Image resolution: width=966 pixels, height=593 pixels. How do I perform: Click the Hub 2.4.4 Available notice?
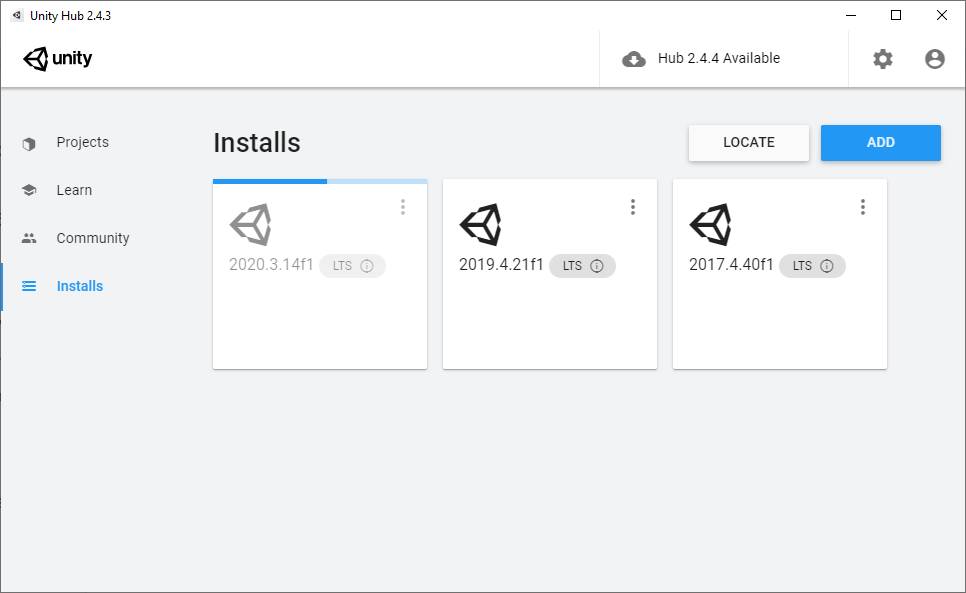718,59
